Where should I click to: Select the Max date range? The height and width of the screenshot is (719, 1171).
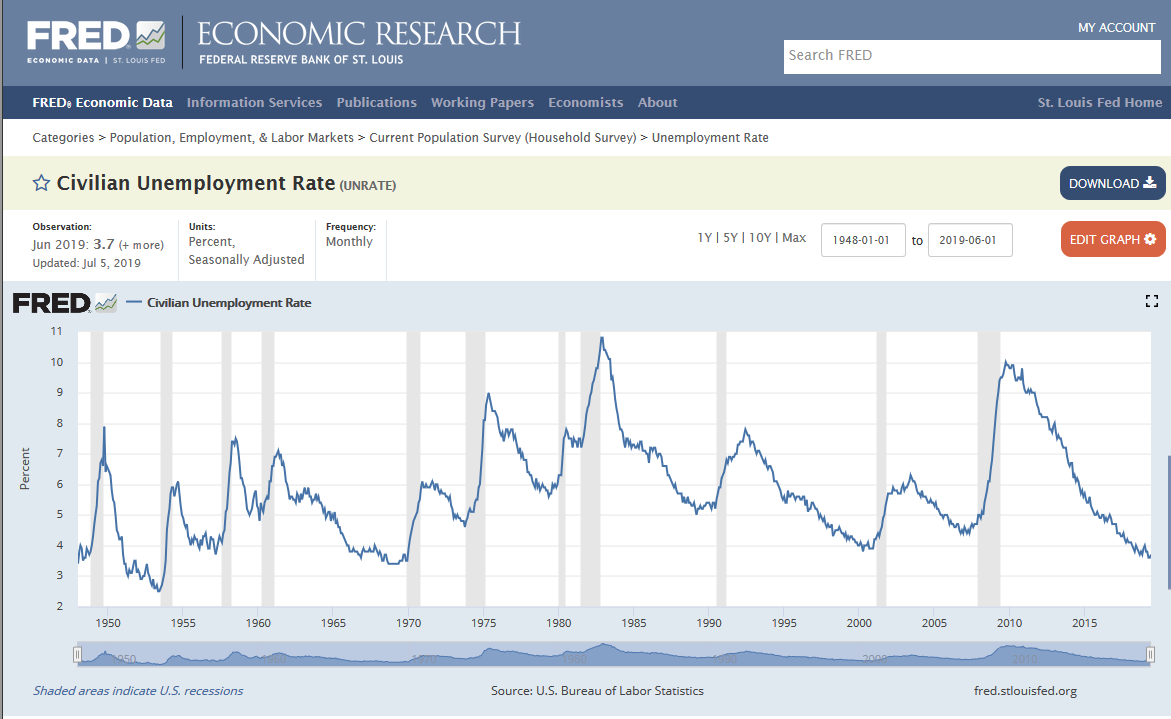[793, 238]
